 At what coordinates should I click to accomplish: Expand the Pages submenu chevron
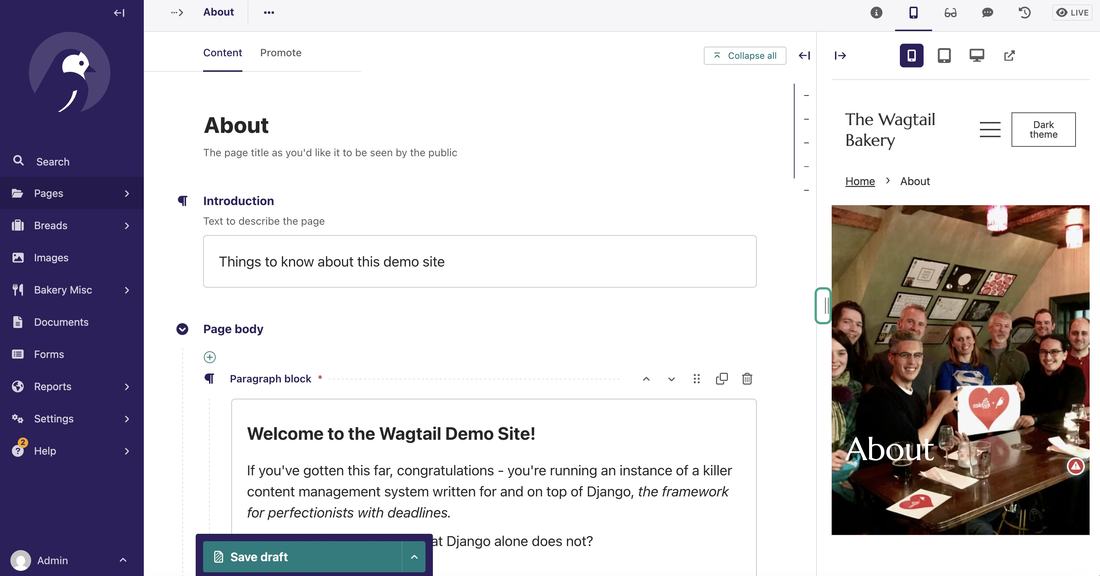click(127, 194)
